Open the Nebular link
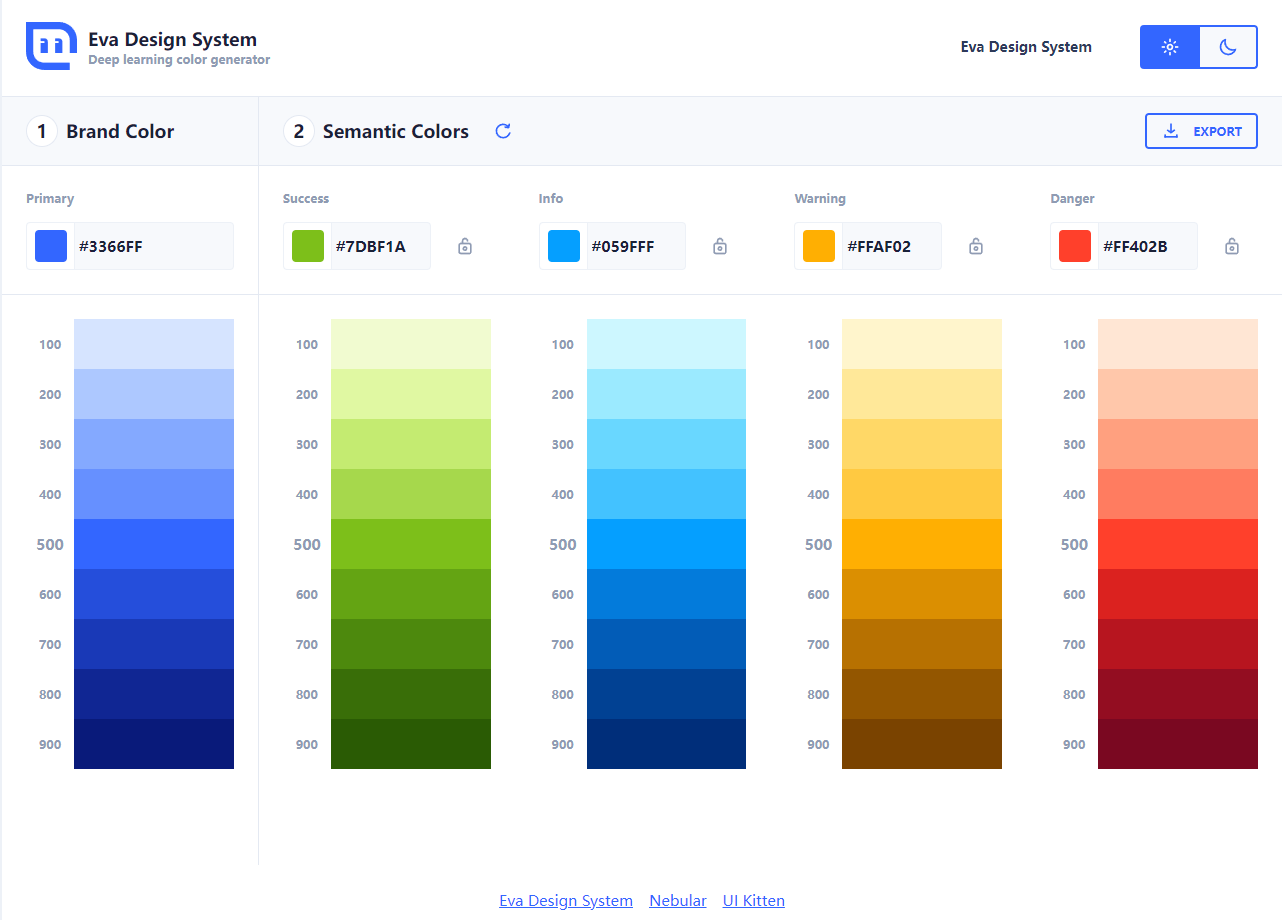1282x920 pixels. tap(677, 900)
